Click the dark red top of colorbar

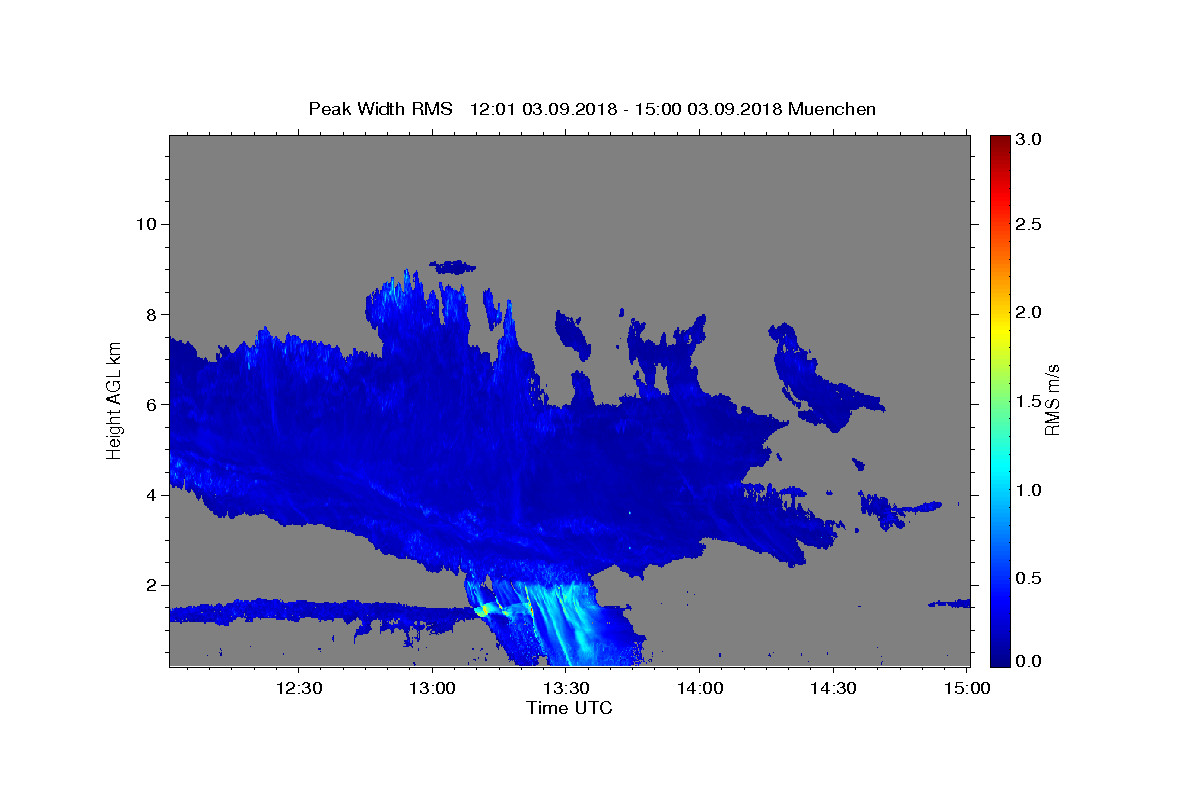[999, 142]
